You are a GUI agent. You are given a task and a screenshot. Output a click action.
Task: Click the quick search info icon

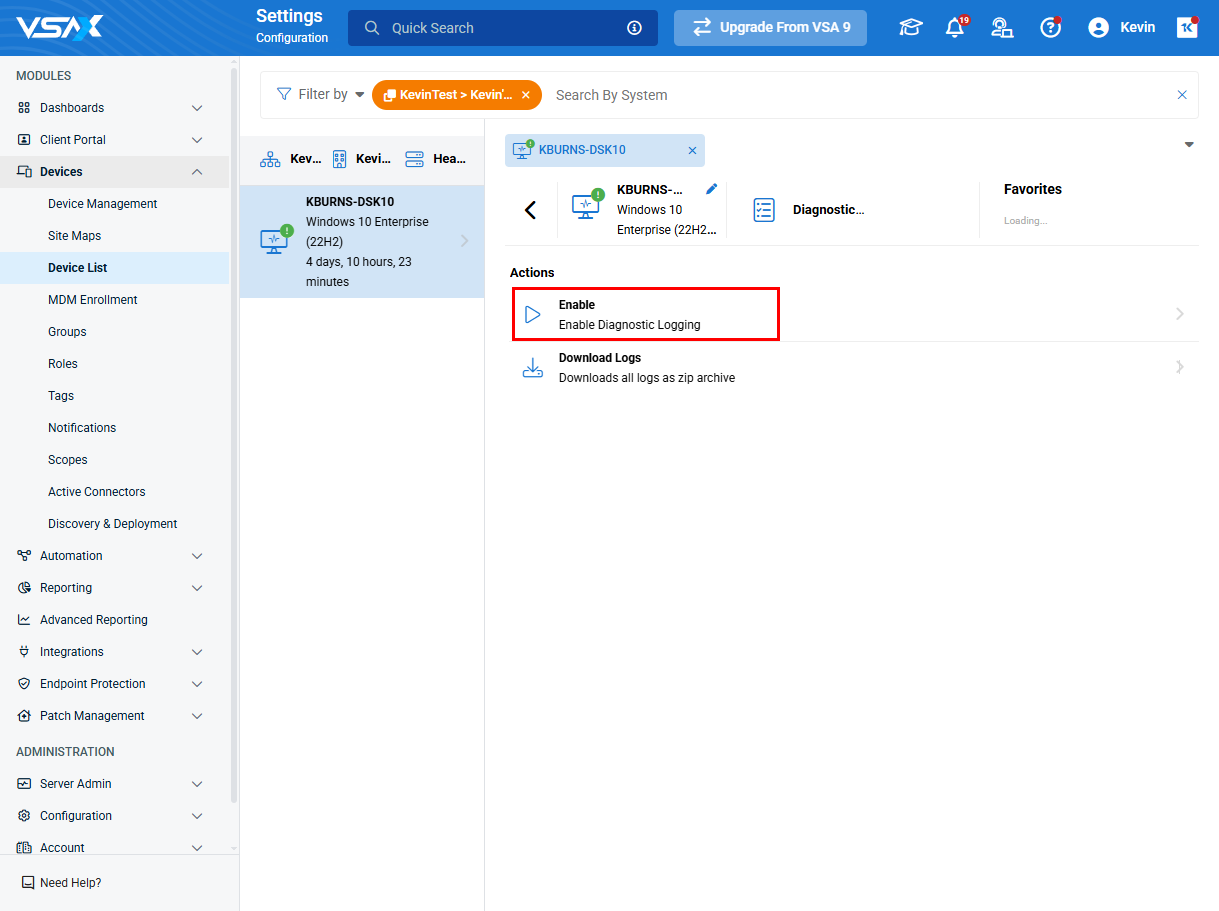pyautogui.click(x=634, y=28)
